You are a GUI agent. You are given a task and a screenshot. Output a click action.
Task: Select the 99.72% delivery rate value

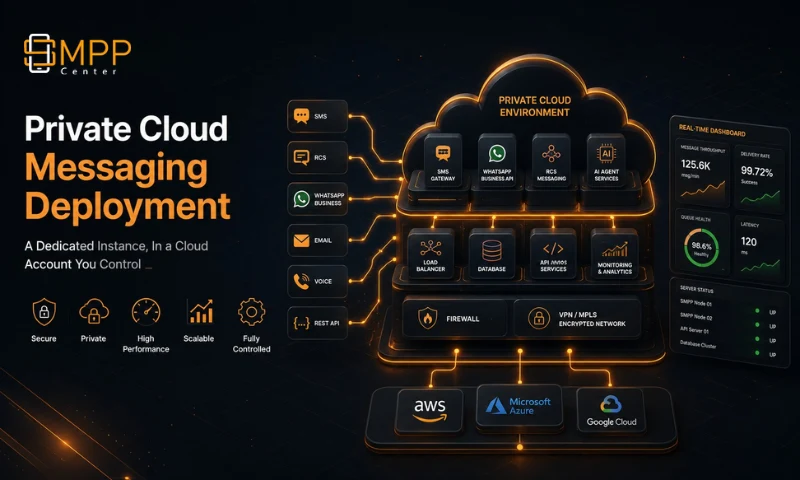tap(757, 171)
